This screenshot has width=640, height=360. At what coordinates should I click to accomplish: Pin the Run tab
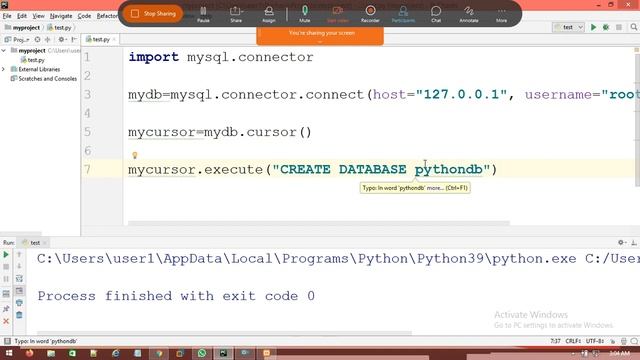[6, 309]
